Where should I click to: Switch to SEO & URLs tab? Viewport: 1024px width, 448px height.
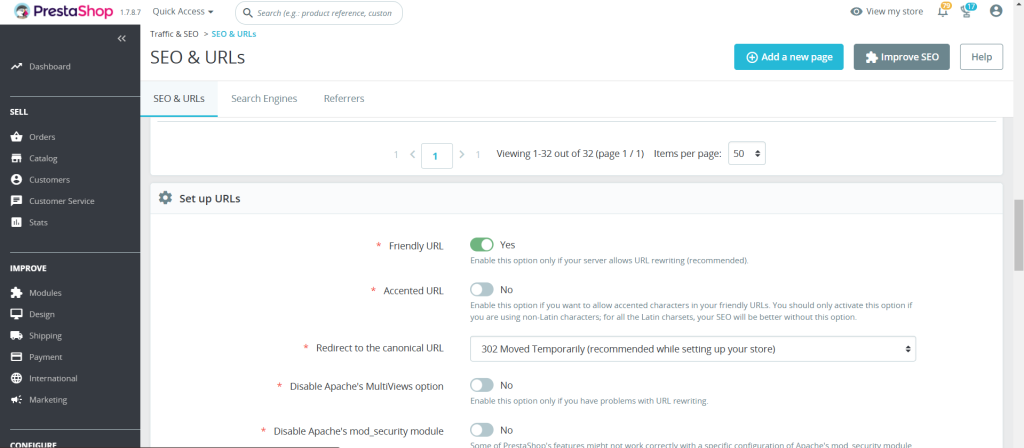pyautogui.click(x=179, y=99)
